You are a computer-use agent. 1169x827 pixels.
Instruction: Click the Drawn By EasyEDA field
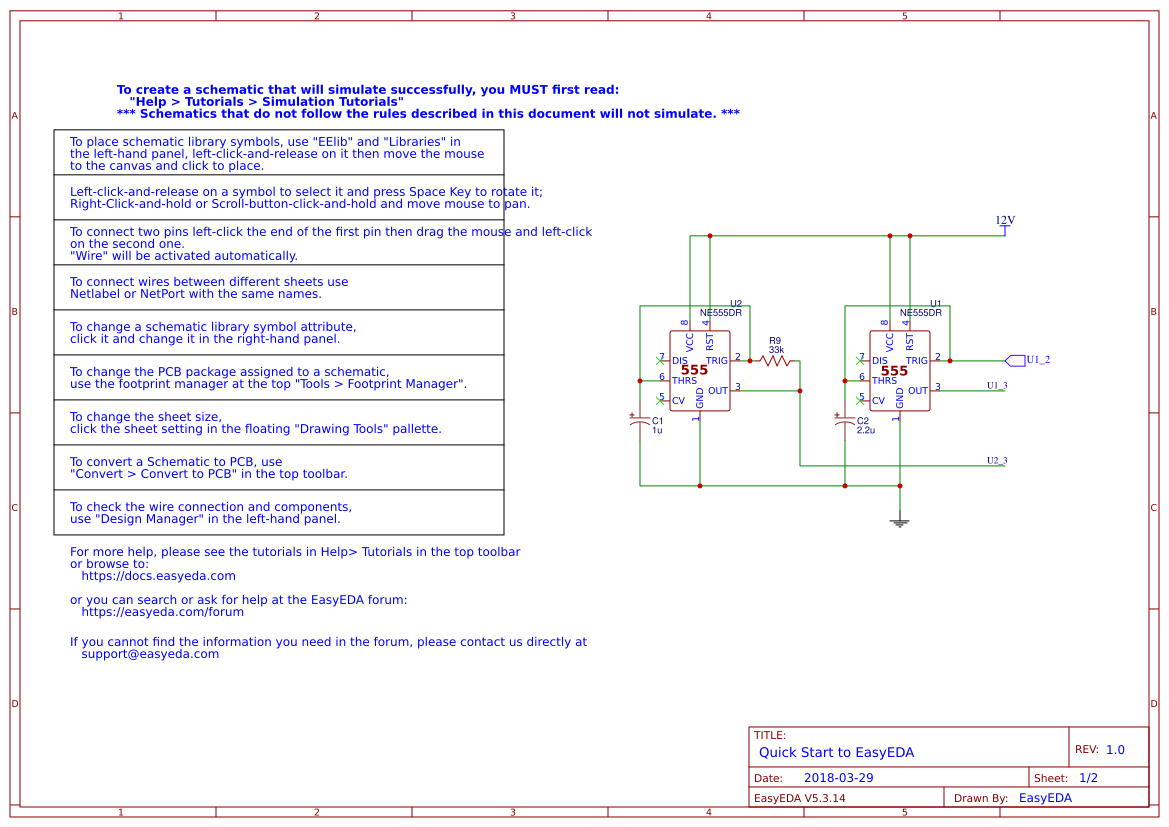pyautogui.click(x=1044, y=798)
